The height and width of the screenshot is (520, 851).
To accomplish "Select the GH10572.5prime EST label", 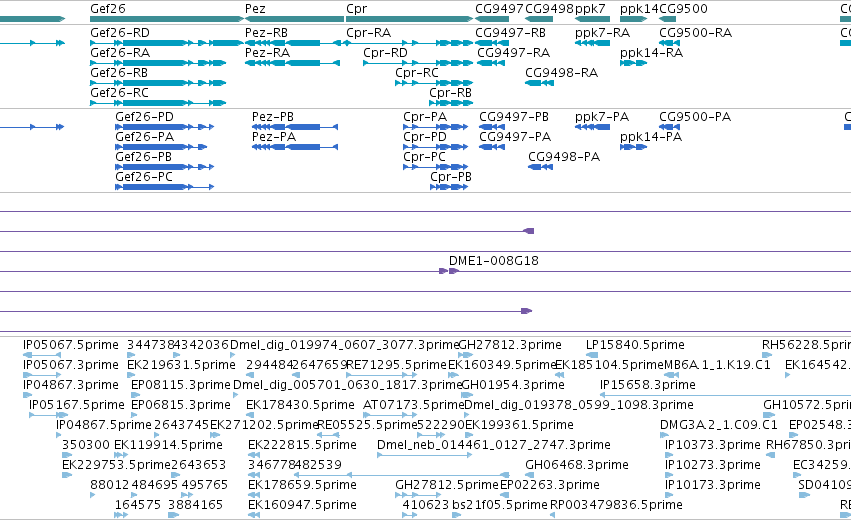I will 807,405.
